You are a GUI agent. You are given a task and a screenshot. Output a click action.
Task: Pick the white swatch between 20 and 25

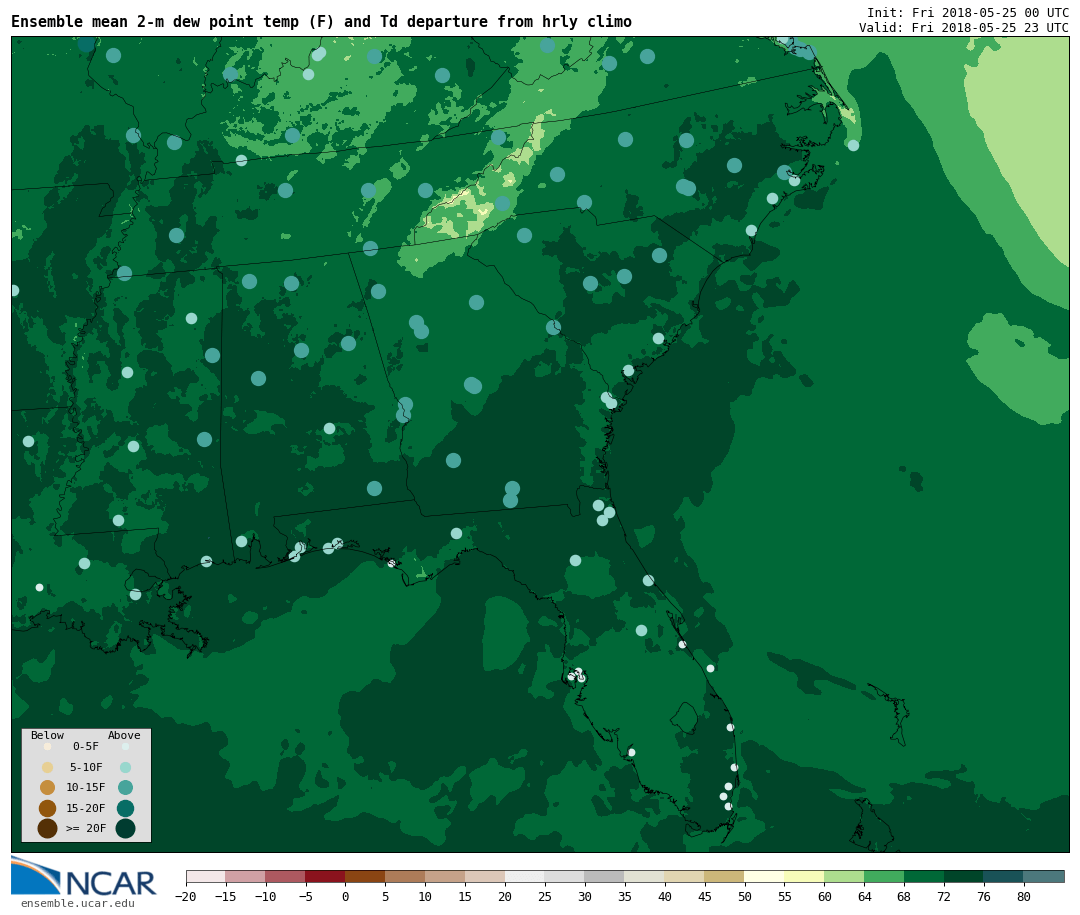pos(525,876)
